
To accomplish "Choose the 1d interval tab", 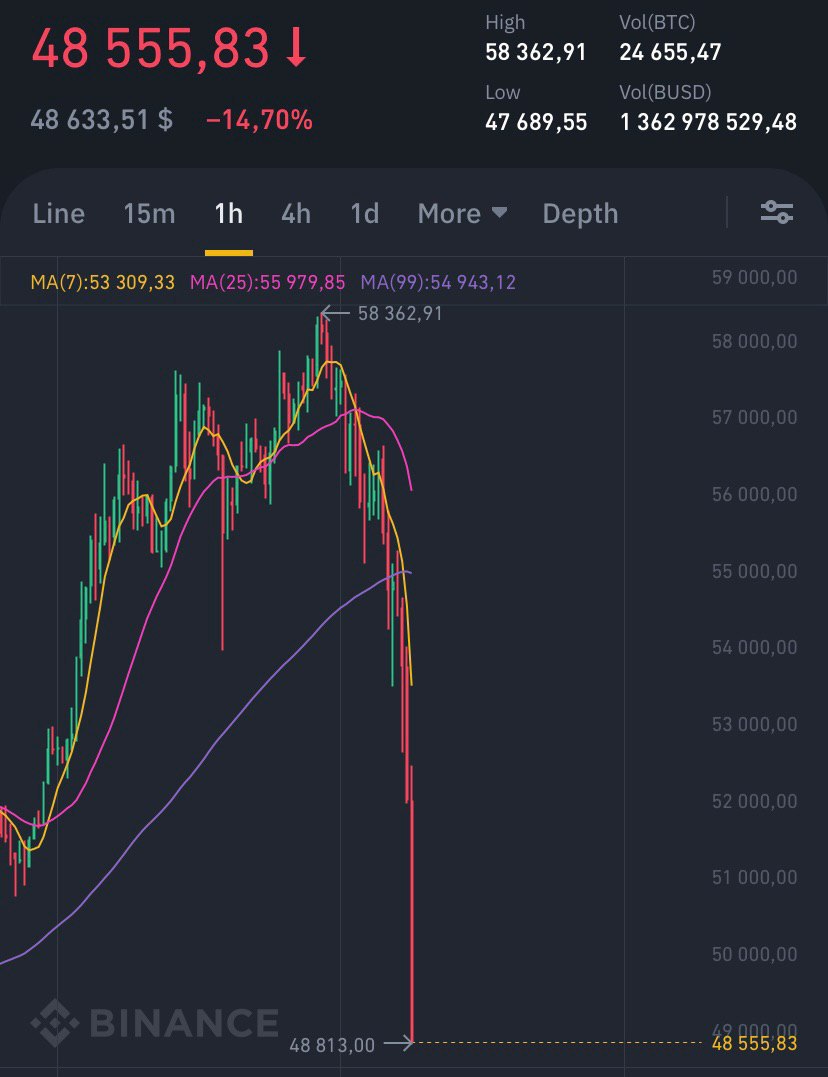I will click(364, 214).
